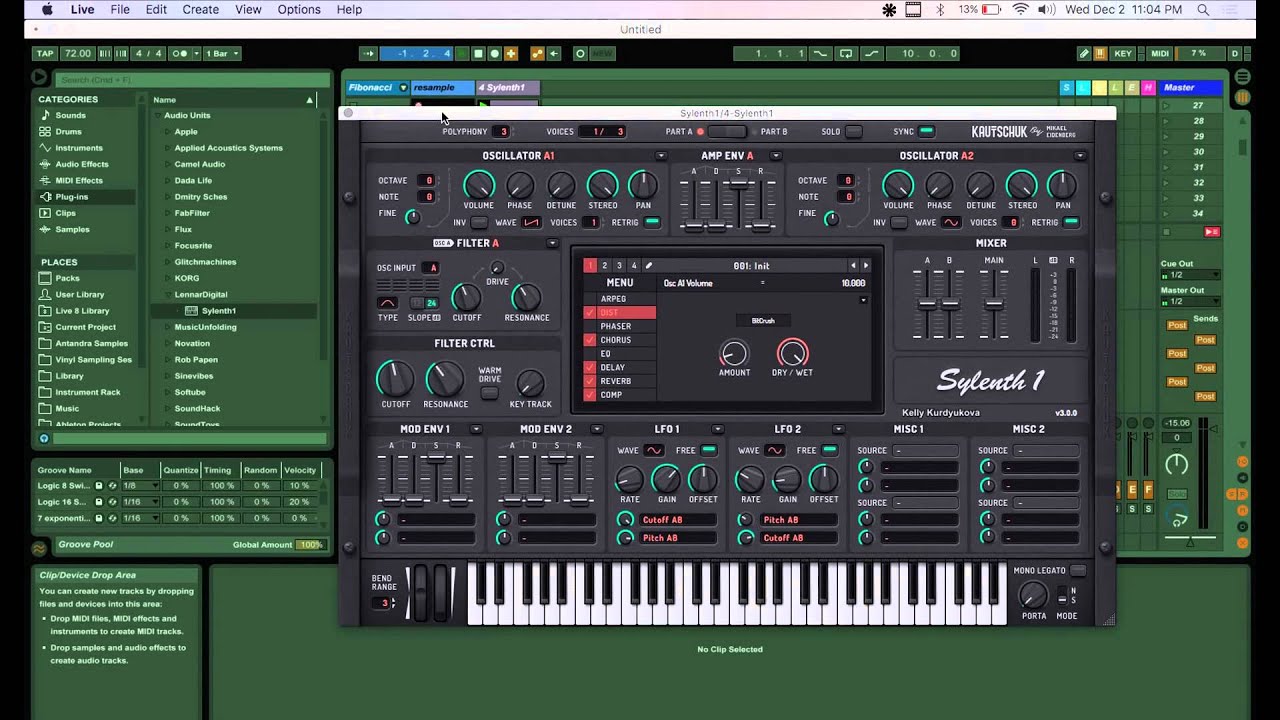Viewport: 1280px width, 720px height.
Task: Go to the next Sylenth1 preset
Action: (x=866, y=266)
